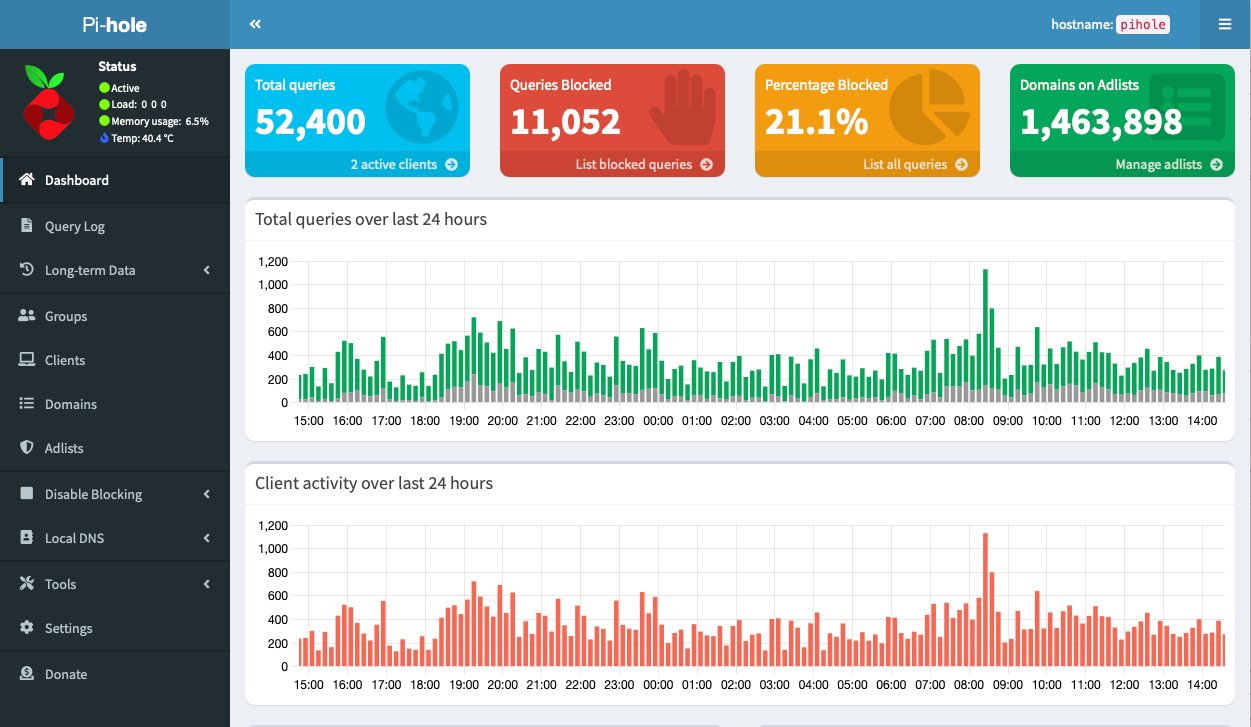
Task: Open the hamburger menu at top right
Action: [x=1224, y=24]
